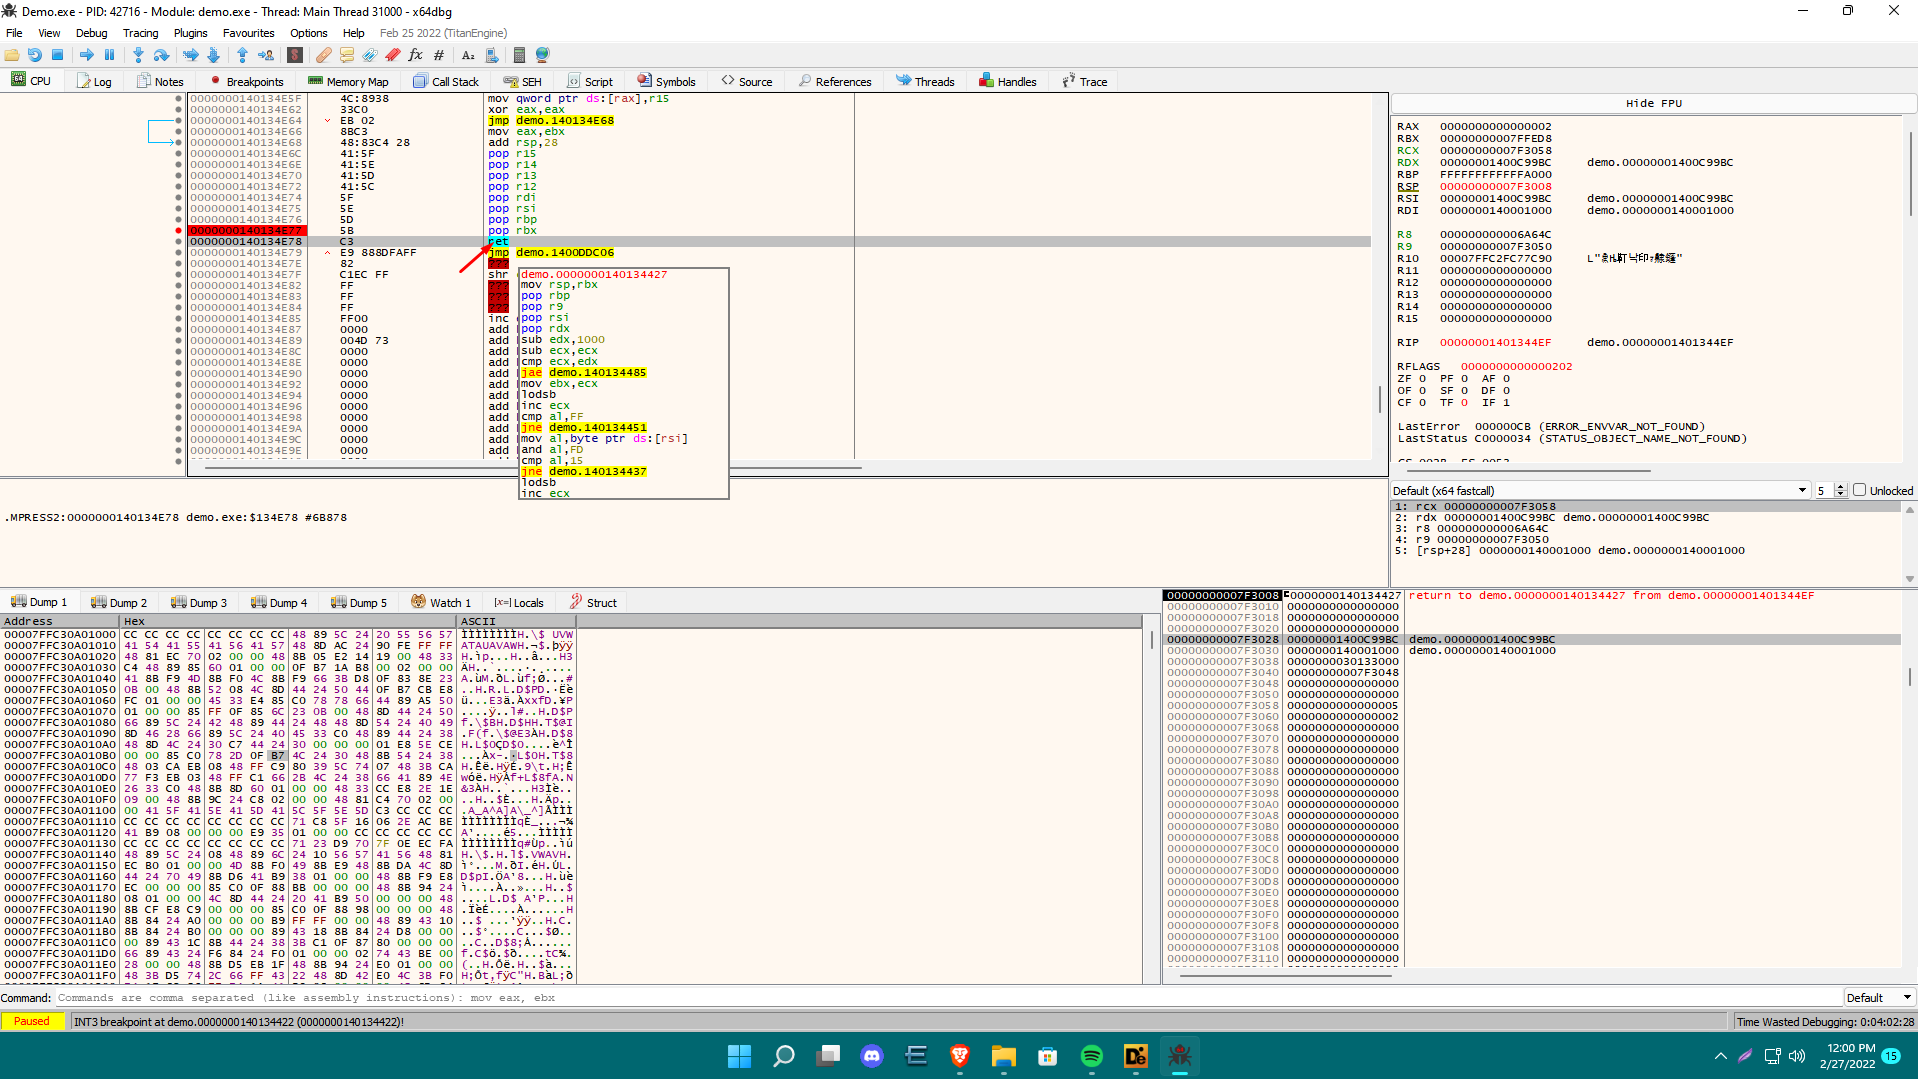The width and height of the screenshot is (1918, 1079).
Task: Step over the next instruction
Action: [x=161, y=55]
